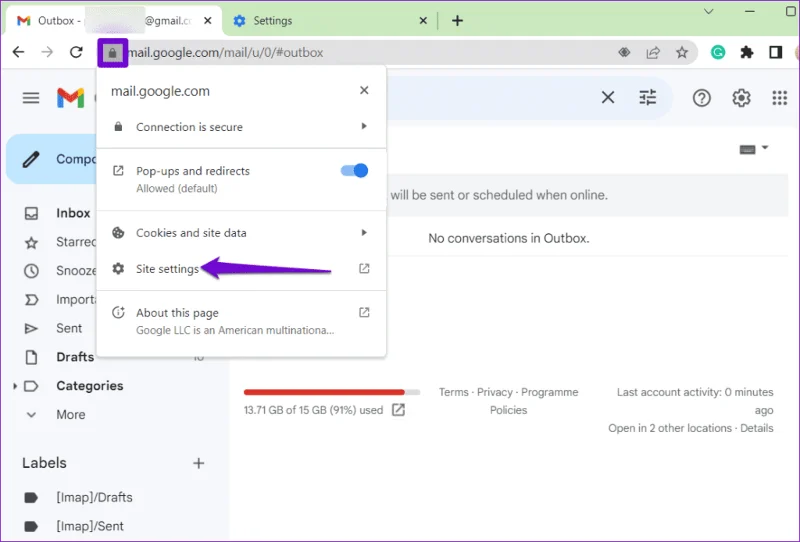The width and height of the screenshot is (800, 542).
Task: Click 13.71 GB of 15 GB used text
Action: 313,410
